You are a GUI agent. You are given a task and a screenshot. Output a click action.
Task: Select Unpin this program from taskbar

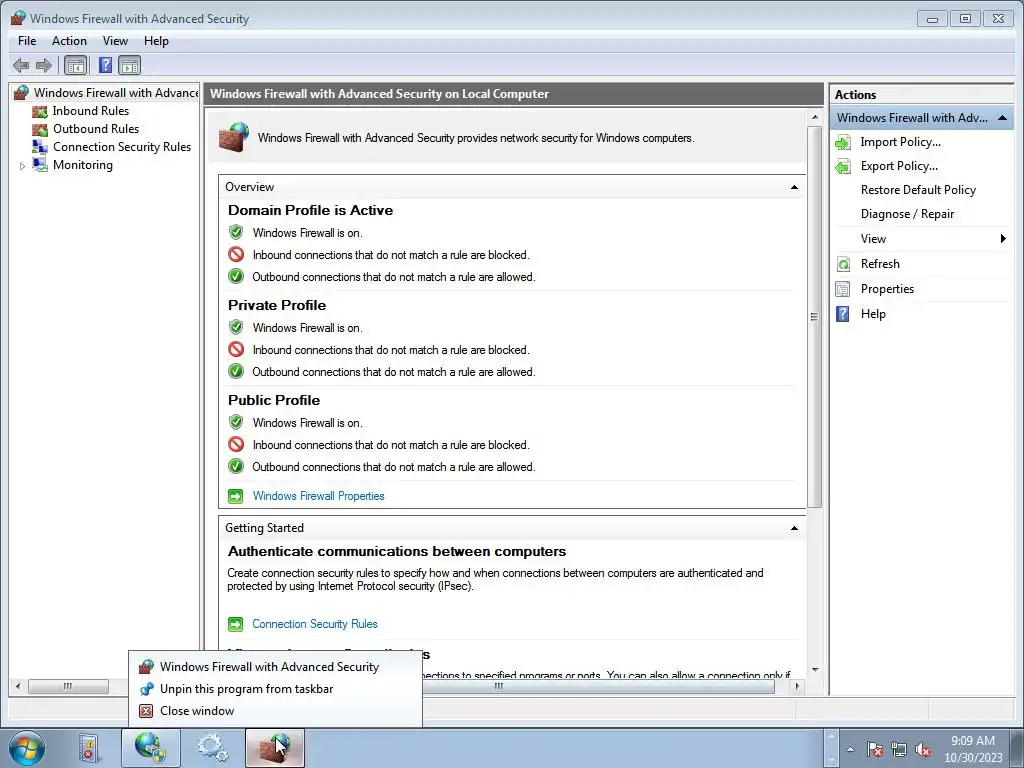275,689
